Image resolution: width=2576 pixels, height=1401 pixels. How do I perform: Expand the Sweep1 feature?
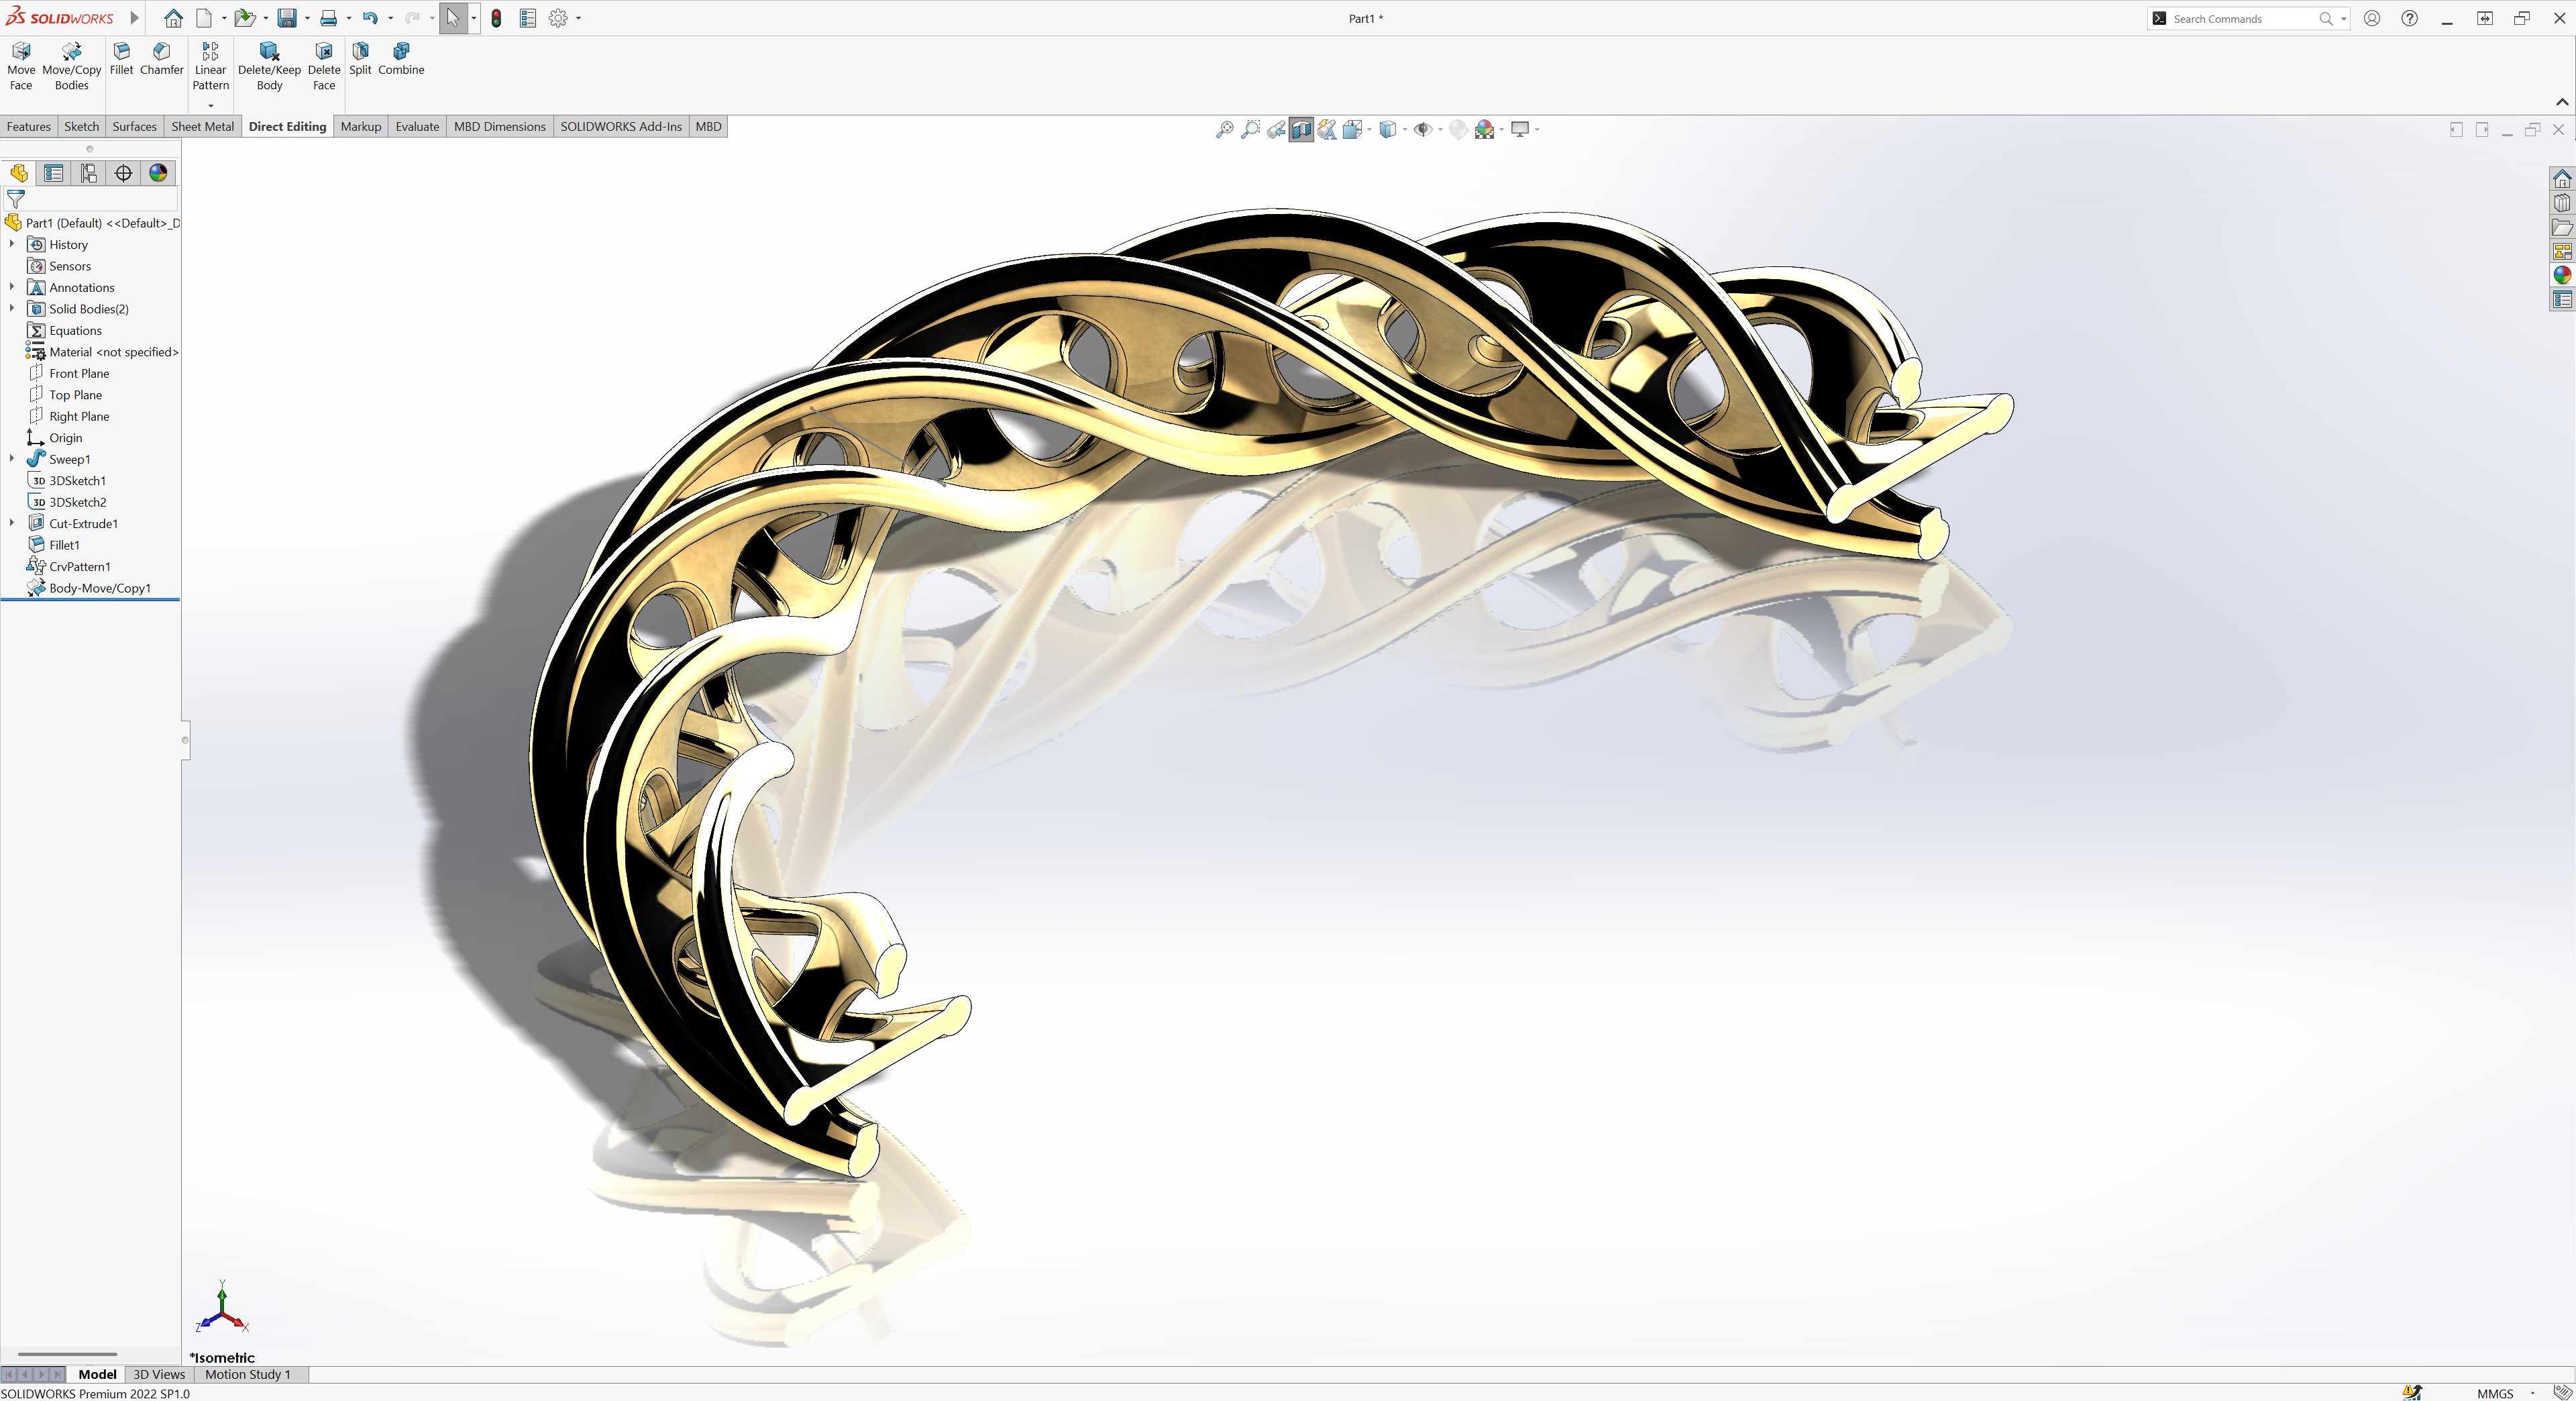click(x=12, y=458)
